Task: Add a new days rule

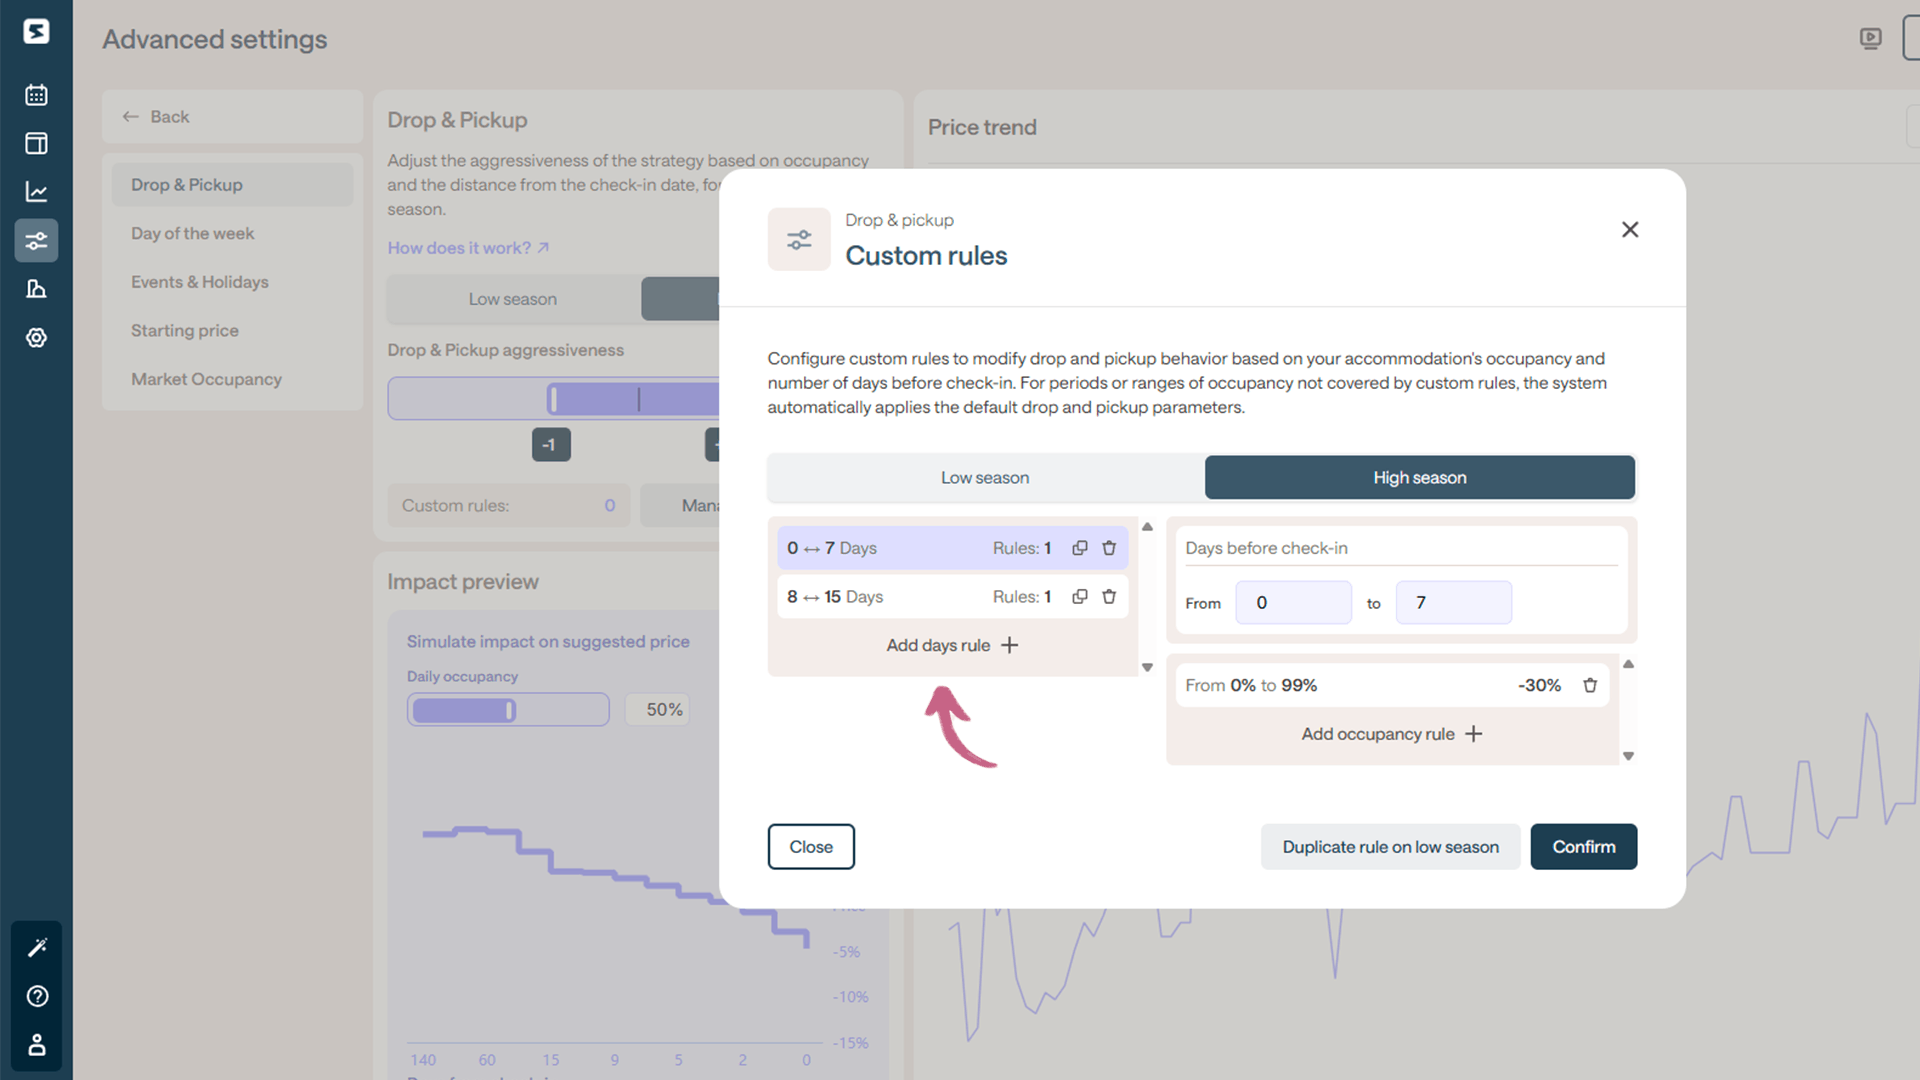Action: (x=952, y=645)
